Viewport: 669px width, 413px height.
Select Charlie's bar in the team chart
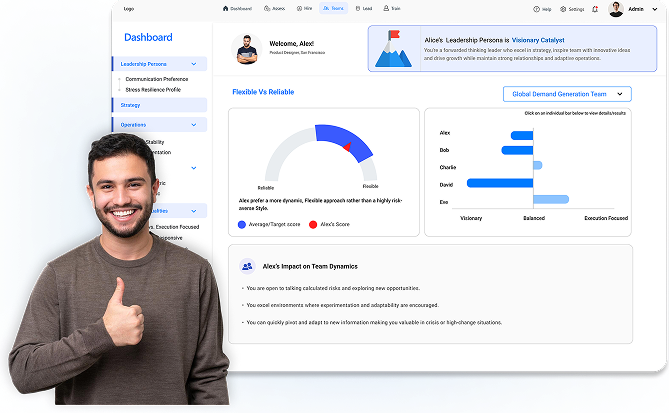(x=538, y=165)
